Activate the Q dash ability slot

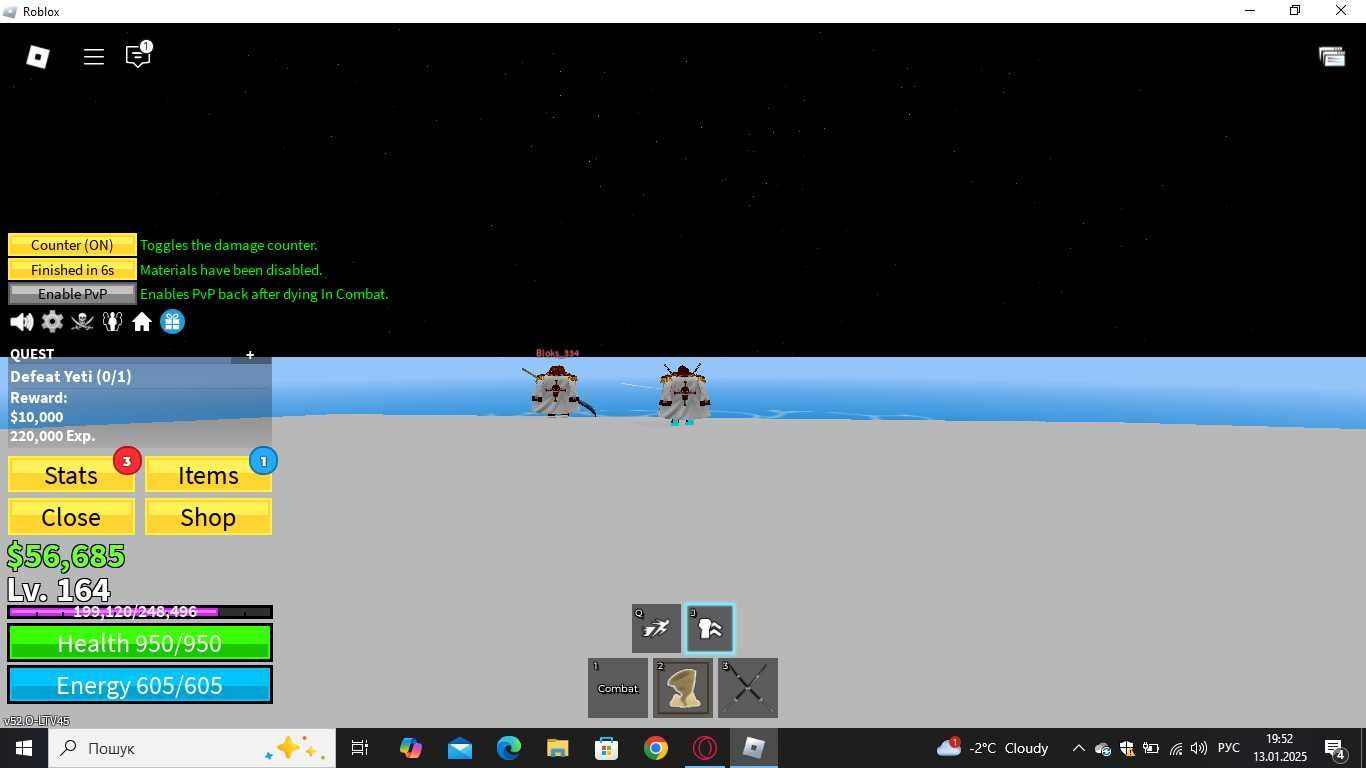click(656, 629)
